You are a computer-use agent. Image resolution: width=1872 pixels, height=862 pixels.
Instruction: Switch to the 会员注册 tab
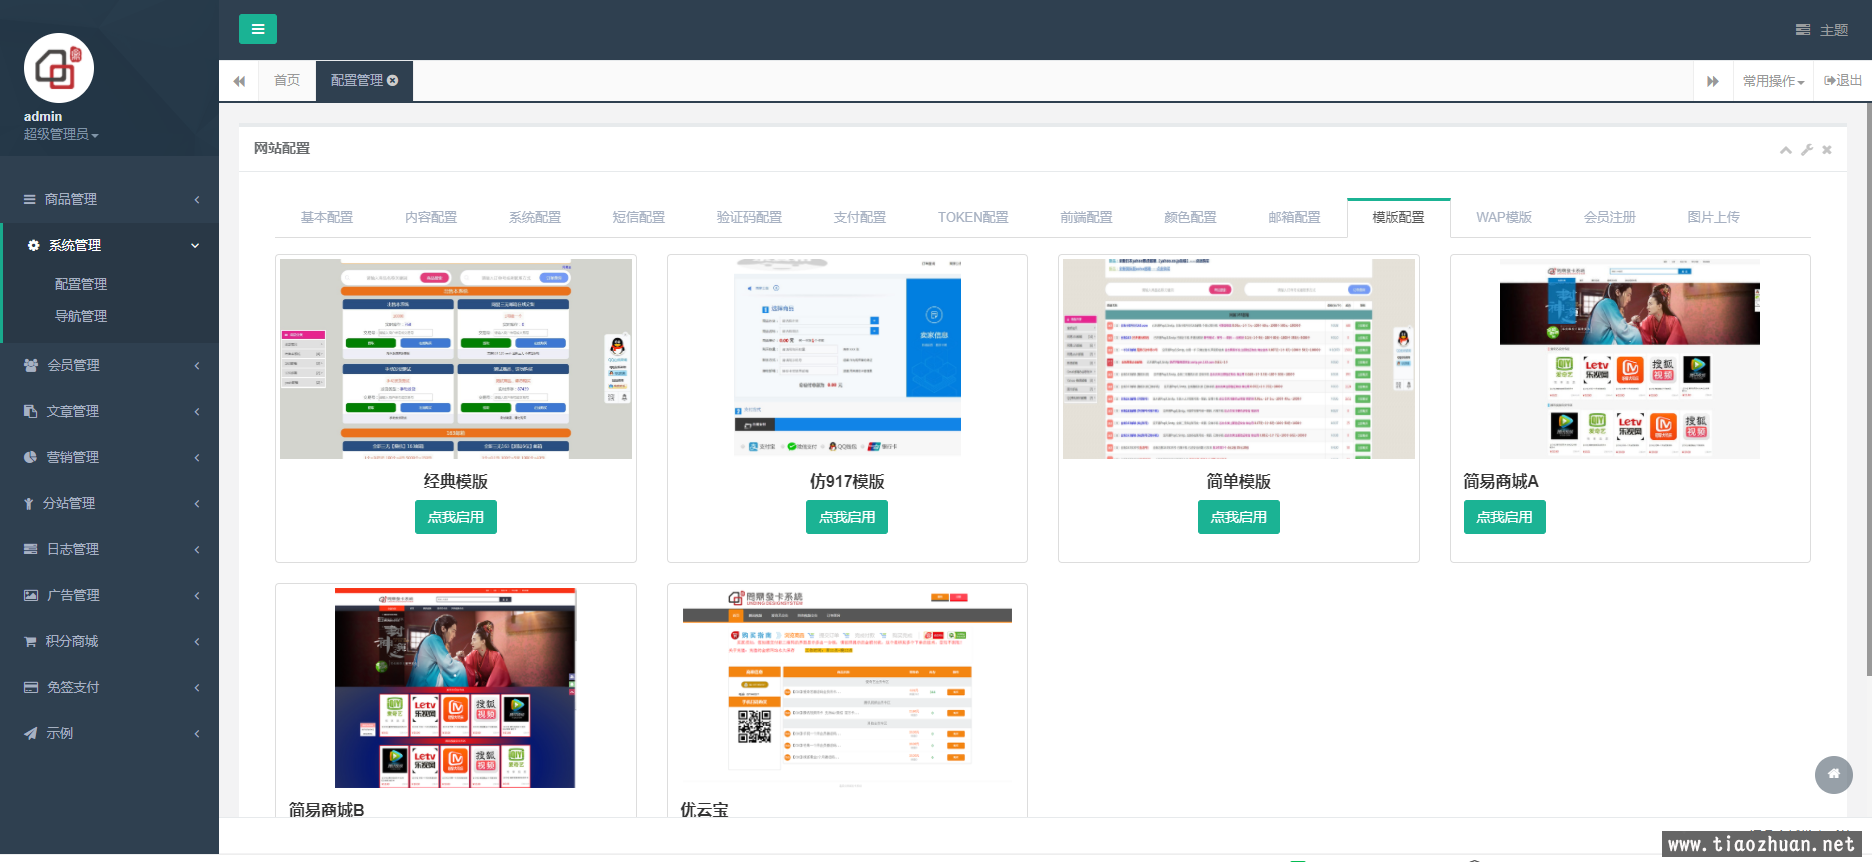[1610, 217]
